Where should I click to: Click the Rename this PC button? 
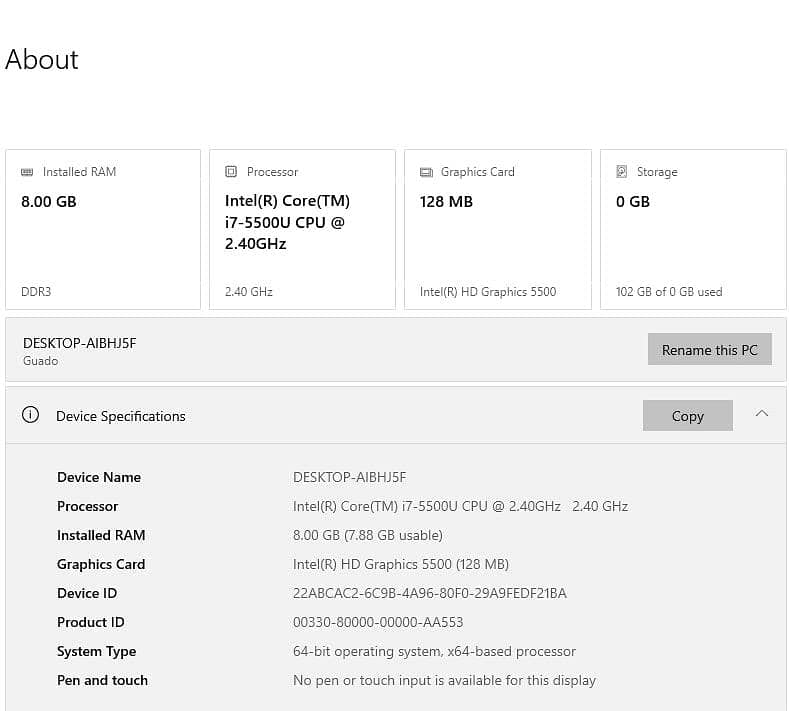(x=709, y=349)
